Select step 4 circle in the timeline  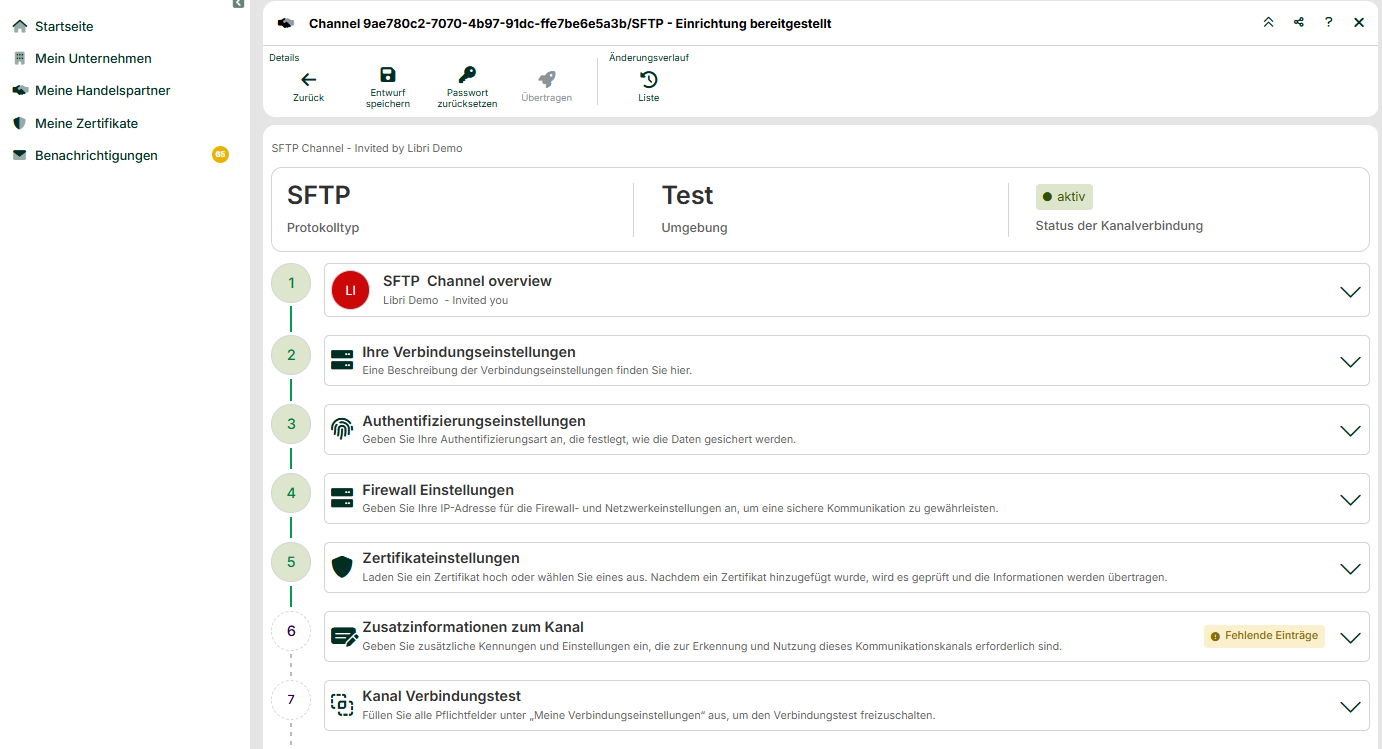pos(291,493)
